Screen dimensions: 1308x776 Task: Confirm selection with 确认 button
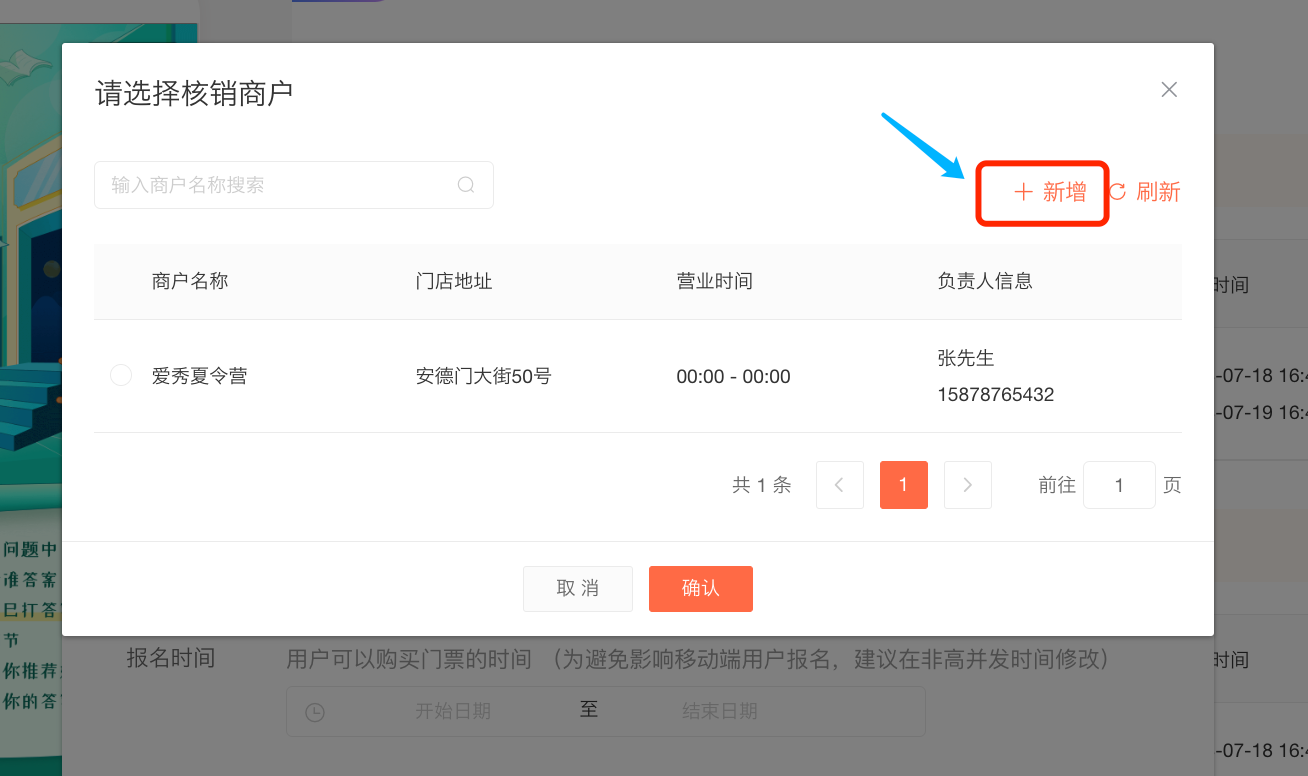[x=700, y=588]
